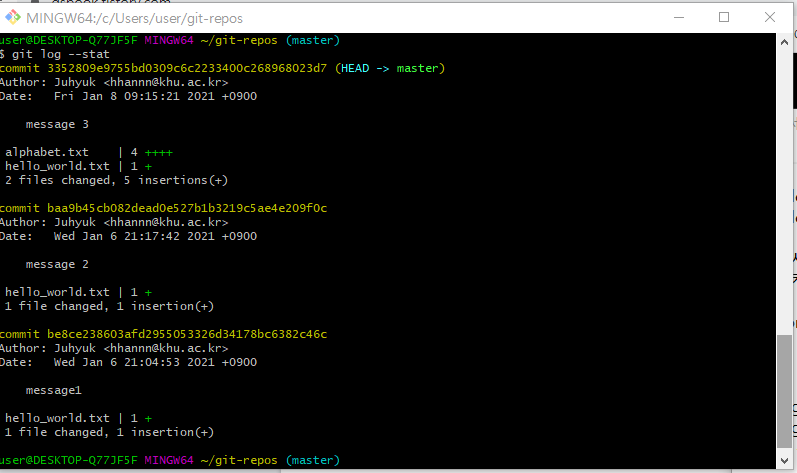797x473 pixels.
Task: Click the 'message 2' commit message
Action: tap(57, 264)
